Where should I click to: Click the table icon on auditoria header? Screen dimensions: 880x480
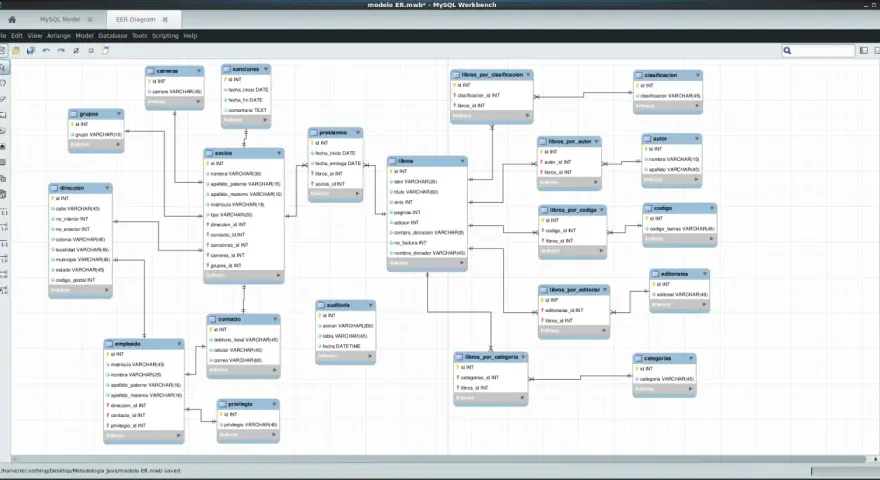322,305
